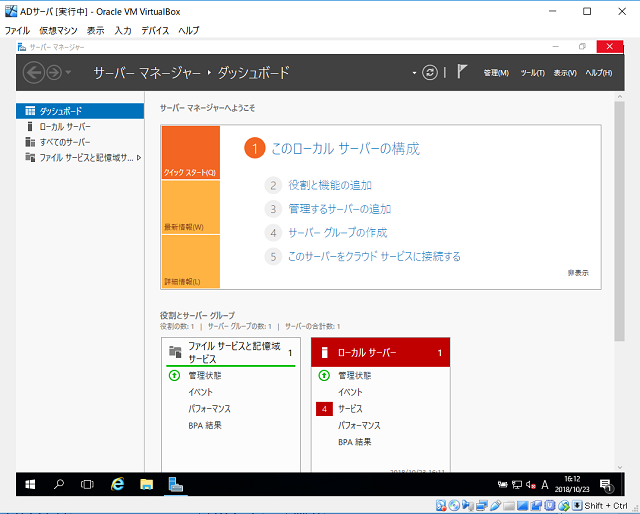Click the クイック スタート(Q) tile
The image size is (640, 514).
click(191, 152)
